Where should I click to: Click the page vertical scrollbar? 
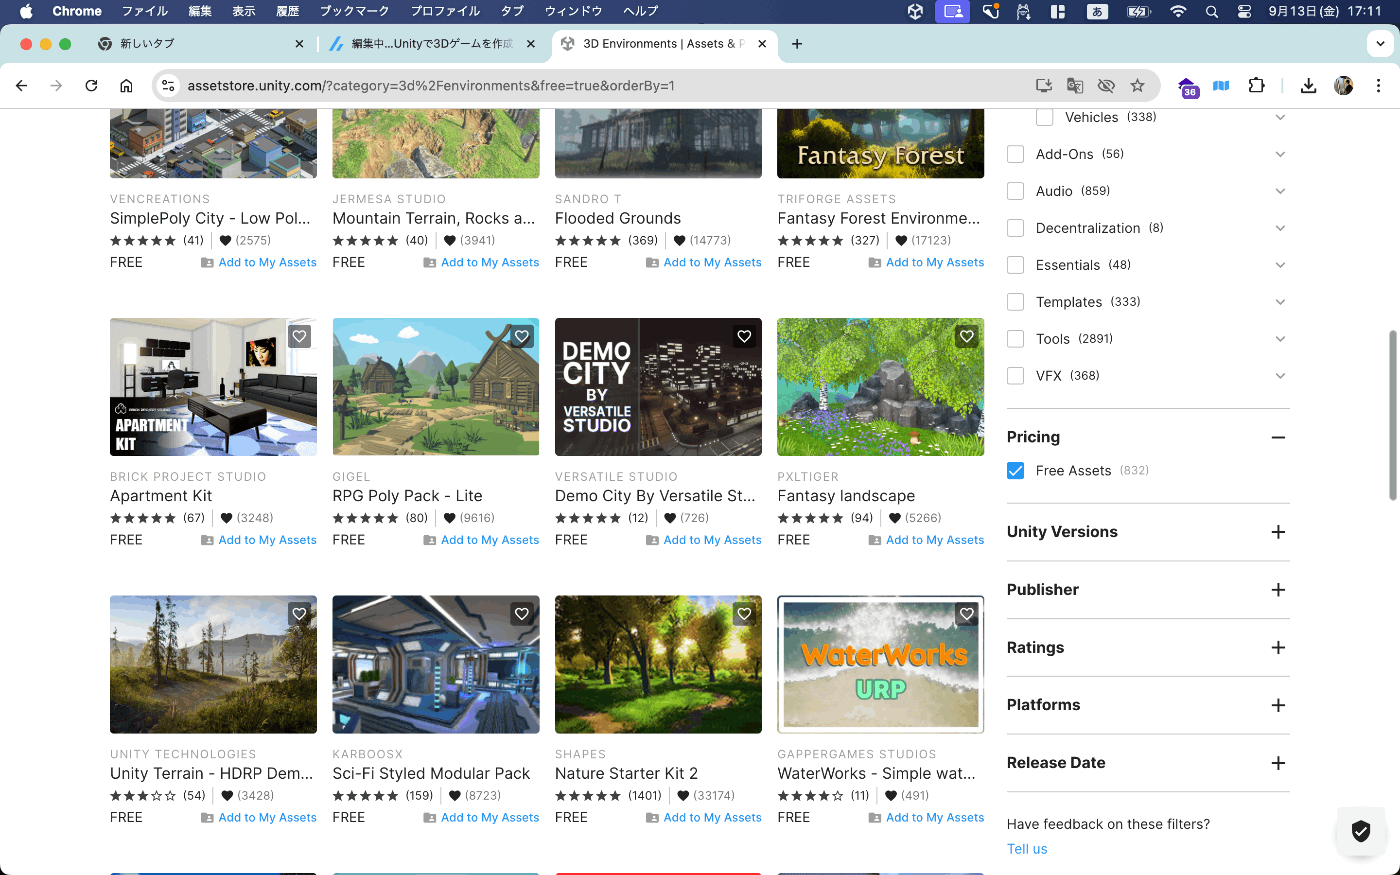pyautogui.click(x=1393, y=415)
